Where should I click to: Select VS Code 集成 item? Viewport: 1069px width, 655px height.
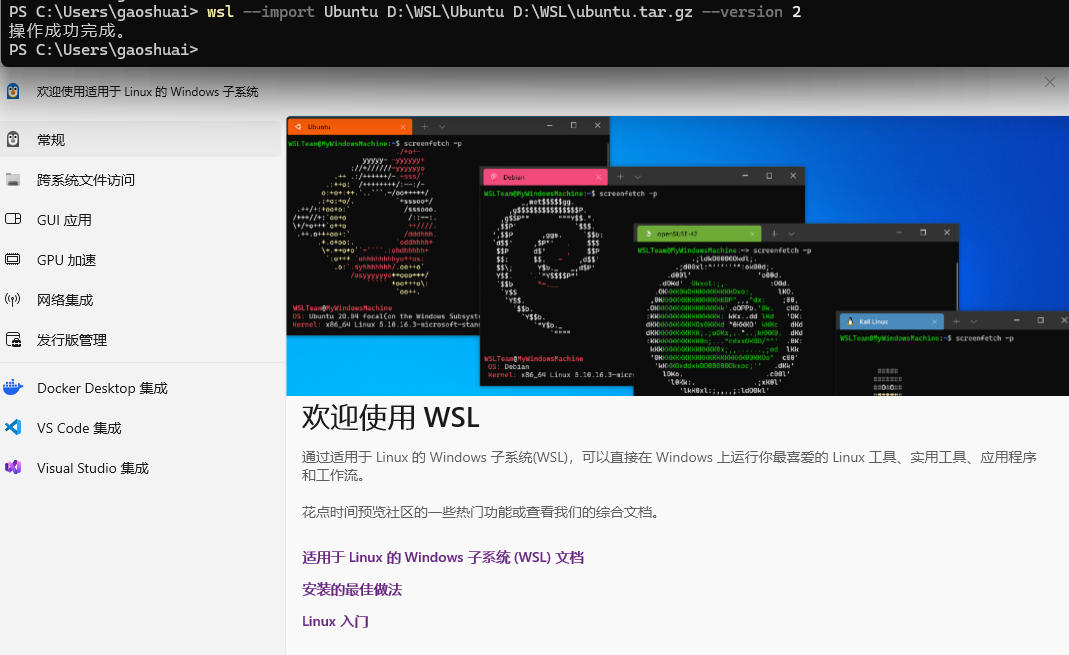coord(140,428)
